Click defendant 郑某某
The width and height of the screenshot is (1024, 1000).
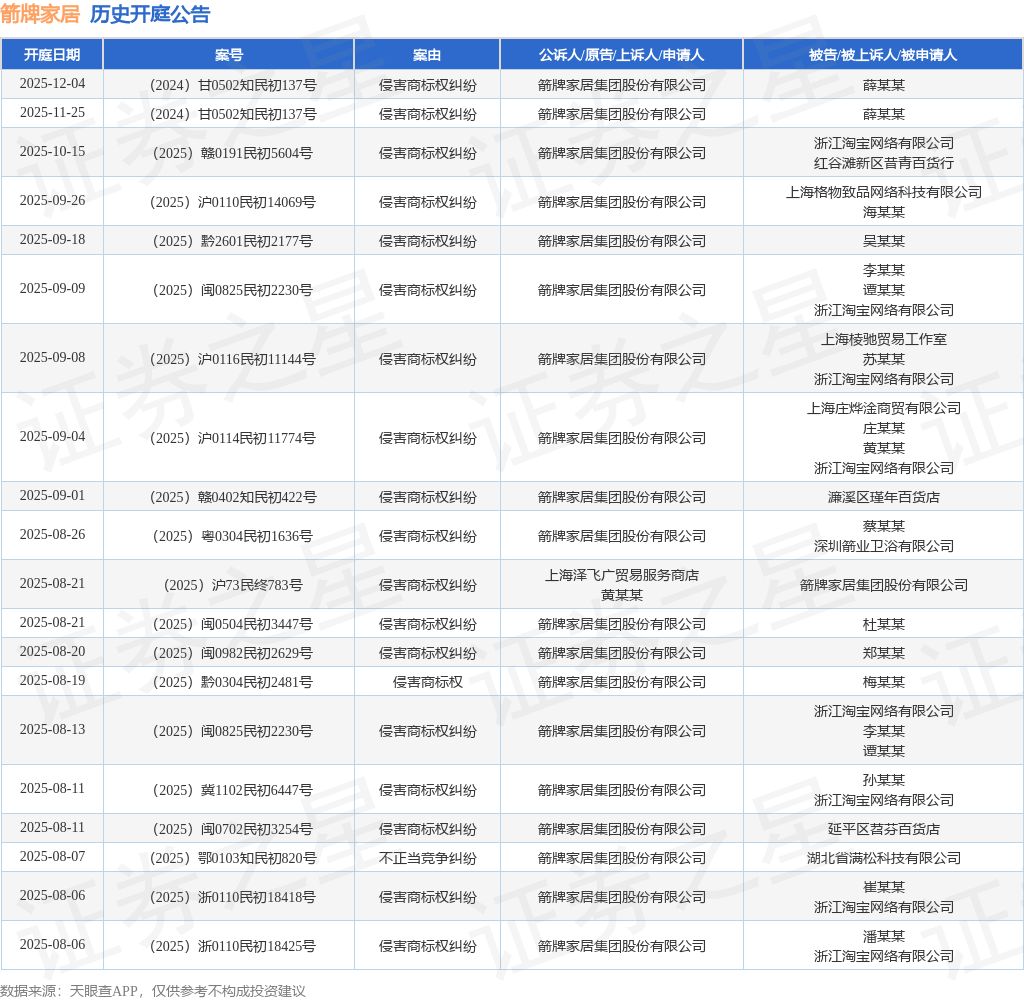pyautogui.click(x=883, y=653)
